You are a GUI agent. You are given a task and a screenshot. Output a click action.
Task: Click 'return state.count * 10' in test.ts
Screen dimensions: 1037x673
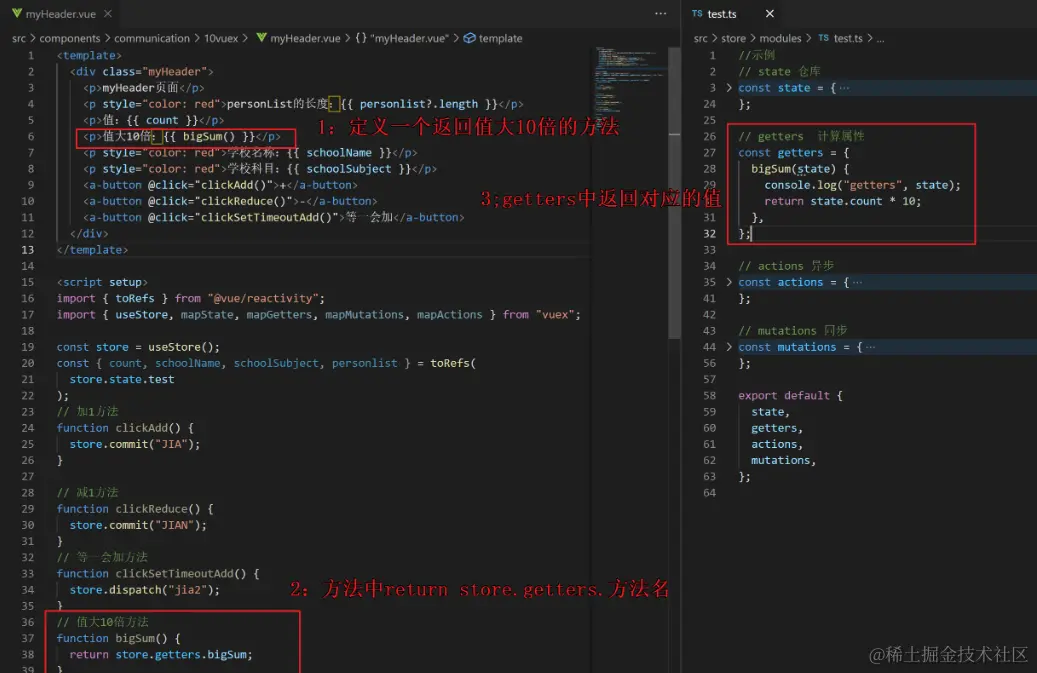click(839, 201)
